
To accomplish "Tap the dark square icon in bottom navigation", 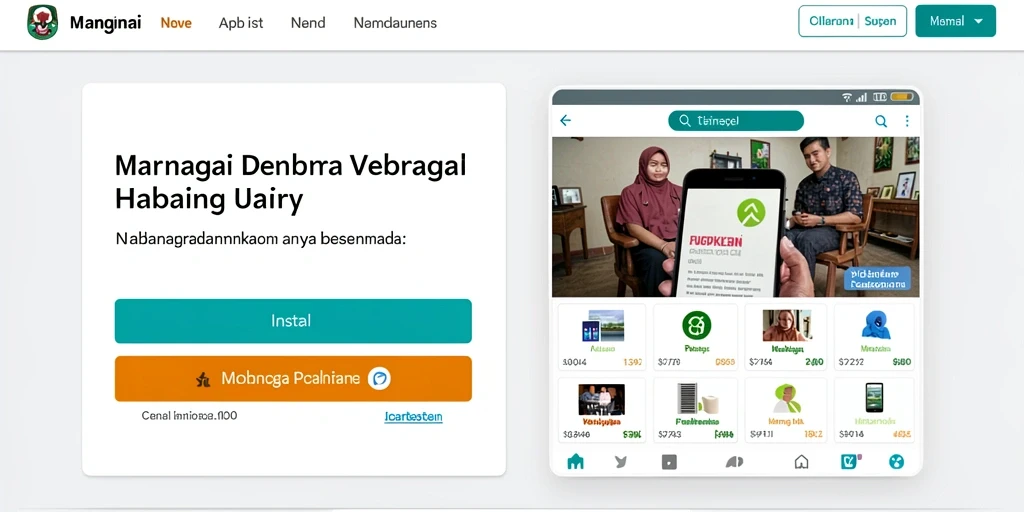I will pos(669,462).
